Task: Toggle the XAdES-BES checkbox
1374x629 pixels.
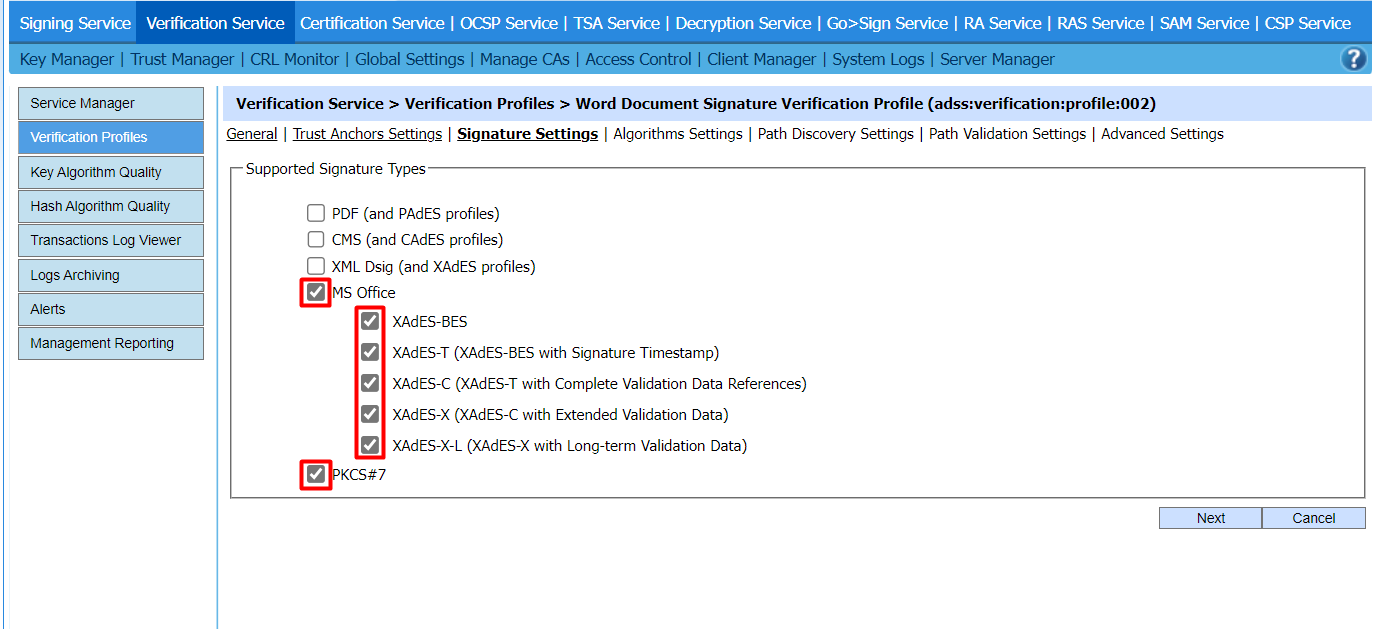Action: tap(370, 321)
